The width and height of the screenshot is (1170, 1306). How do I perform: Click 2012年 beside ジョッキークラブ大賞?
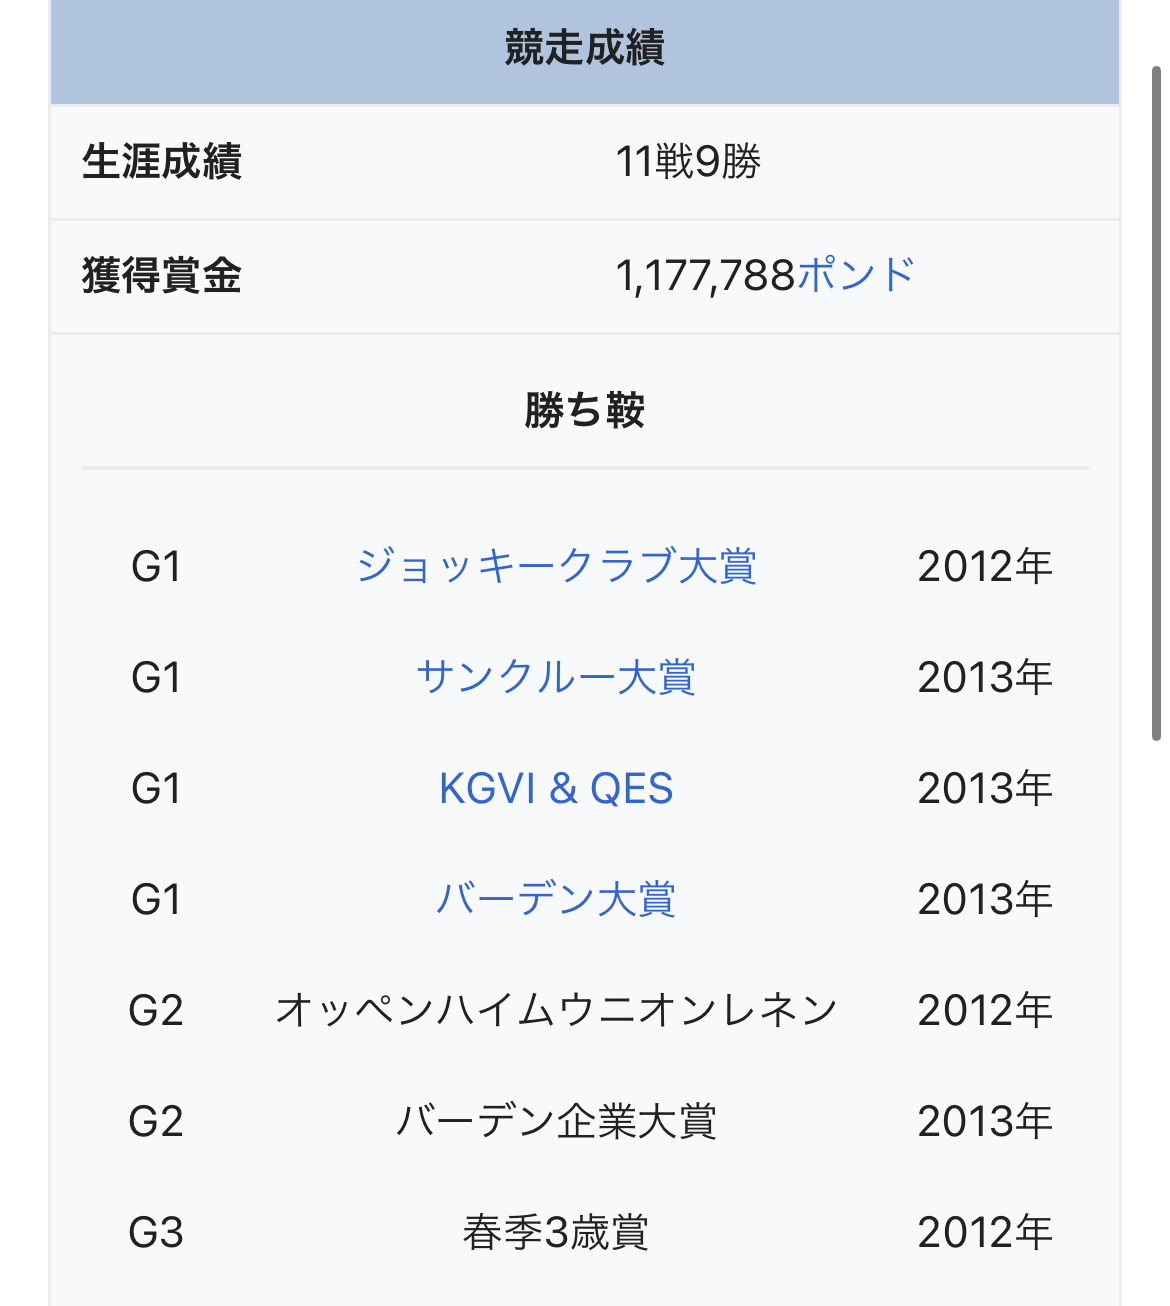(x=985, y=566)
